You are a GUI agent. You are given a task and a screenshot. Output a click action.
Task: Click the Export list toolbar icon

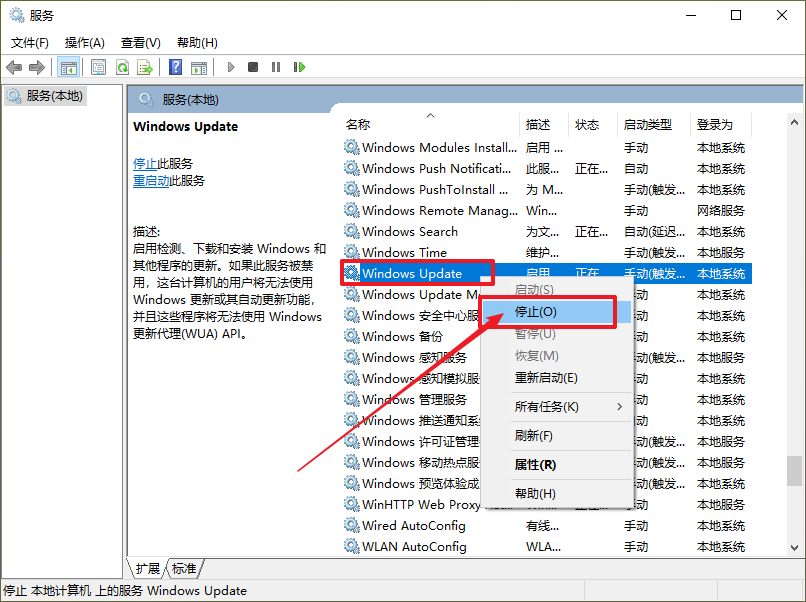(x=145, y=67)
